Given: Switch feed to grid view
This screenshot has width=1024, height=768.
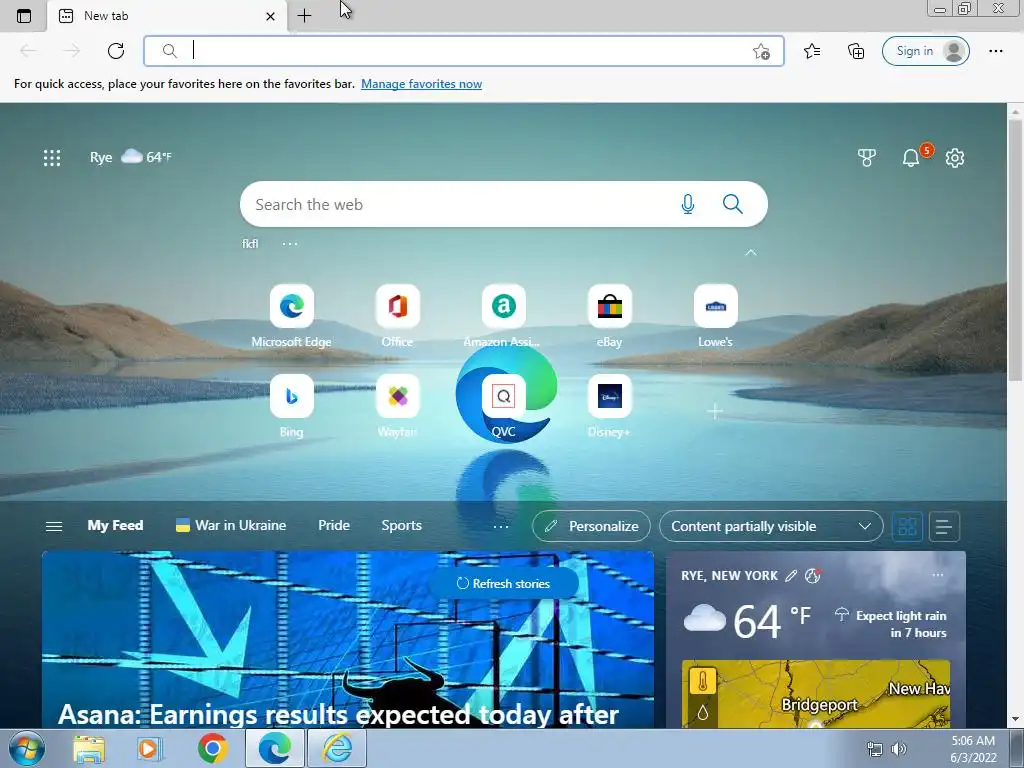Looking at the screenshot, I should tap(907, 526).
